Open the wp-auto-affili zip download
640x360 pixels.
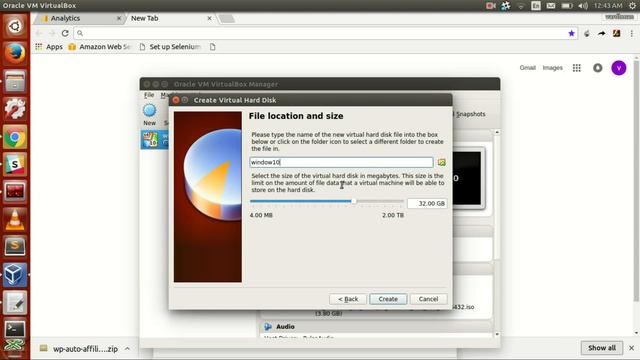pos(79,349)
